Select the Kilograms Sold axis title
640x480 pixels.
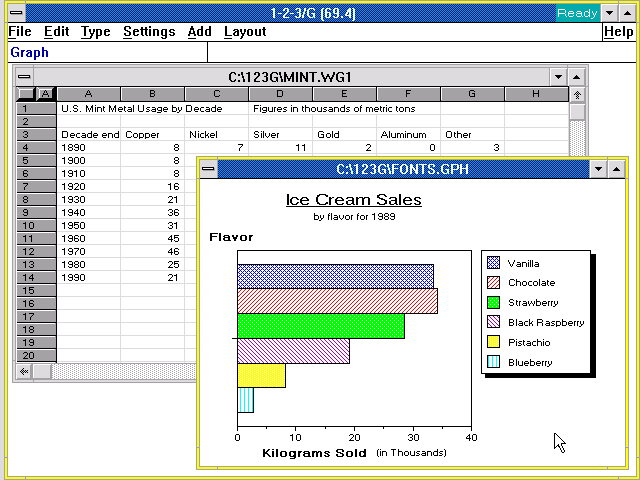(x=314, y=453)
